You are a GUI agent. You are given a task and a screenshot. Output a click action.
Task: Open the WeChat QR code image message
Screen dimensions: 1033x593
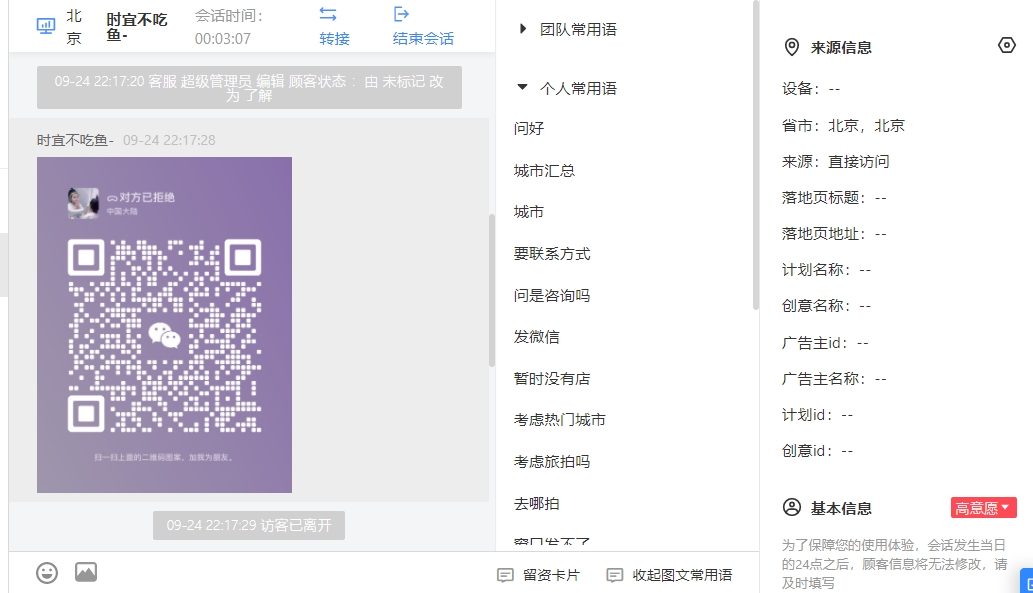coord(164,325)
